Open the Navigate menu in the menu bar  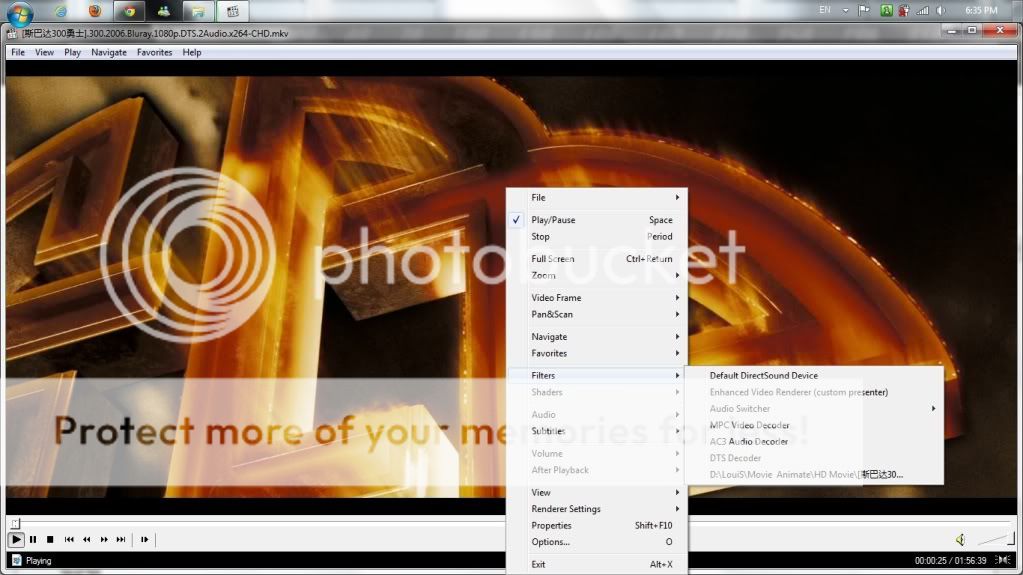109,52
